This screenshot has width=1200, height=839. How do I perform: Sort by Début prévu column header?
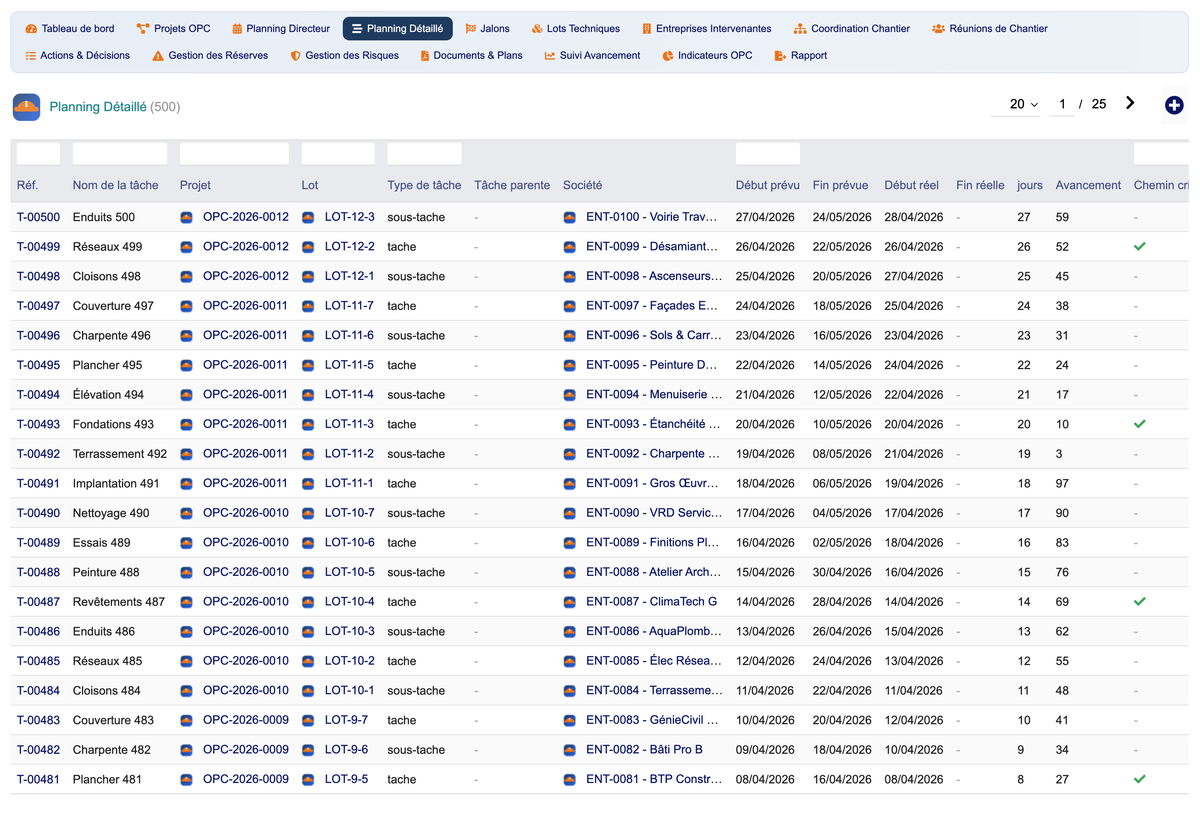[768, 185]
